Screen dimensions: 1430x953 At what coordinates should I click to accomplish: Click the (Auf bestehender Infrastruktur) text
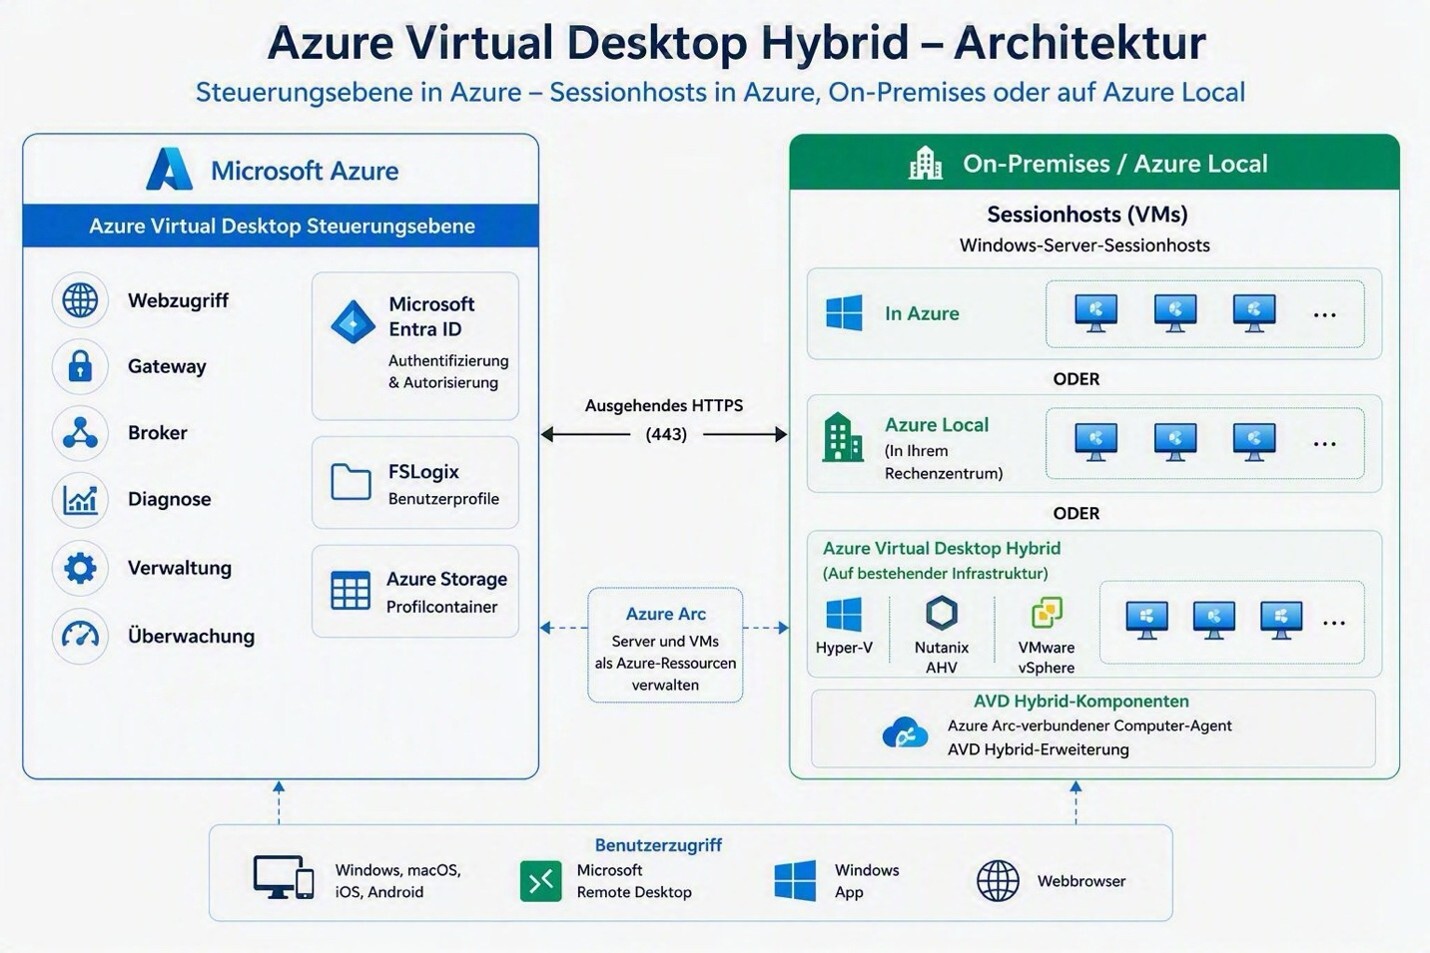(935, 573)
